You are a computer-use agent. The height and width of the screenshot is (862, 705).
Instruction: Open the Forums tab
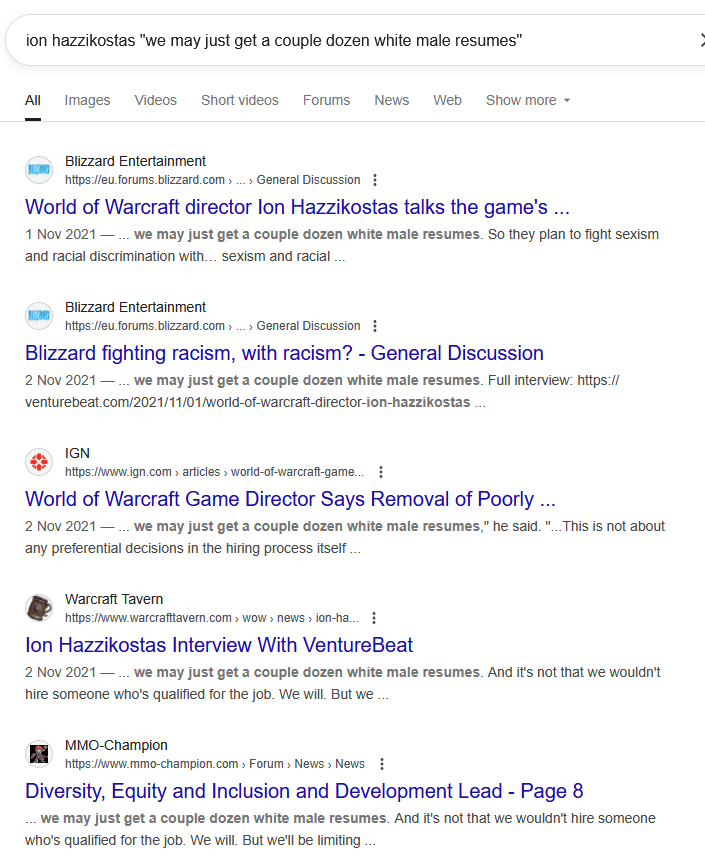pos(327,100)
